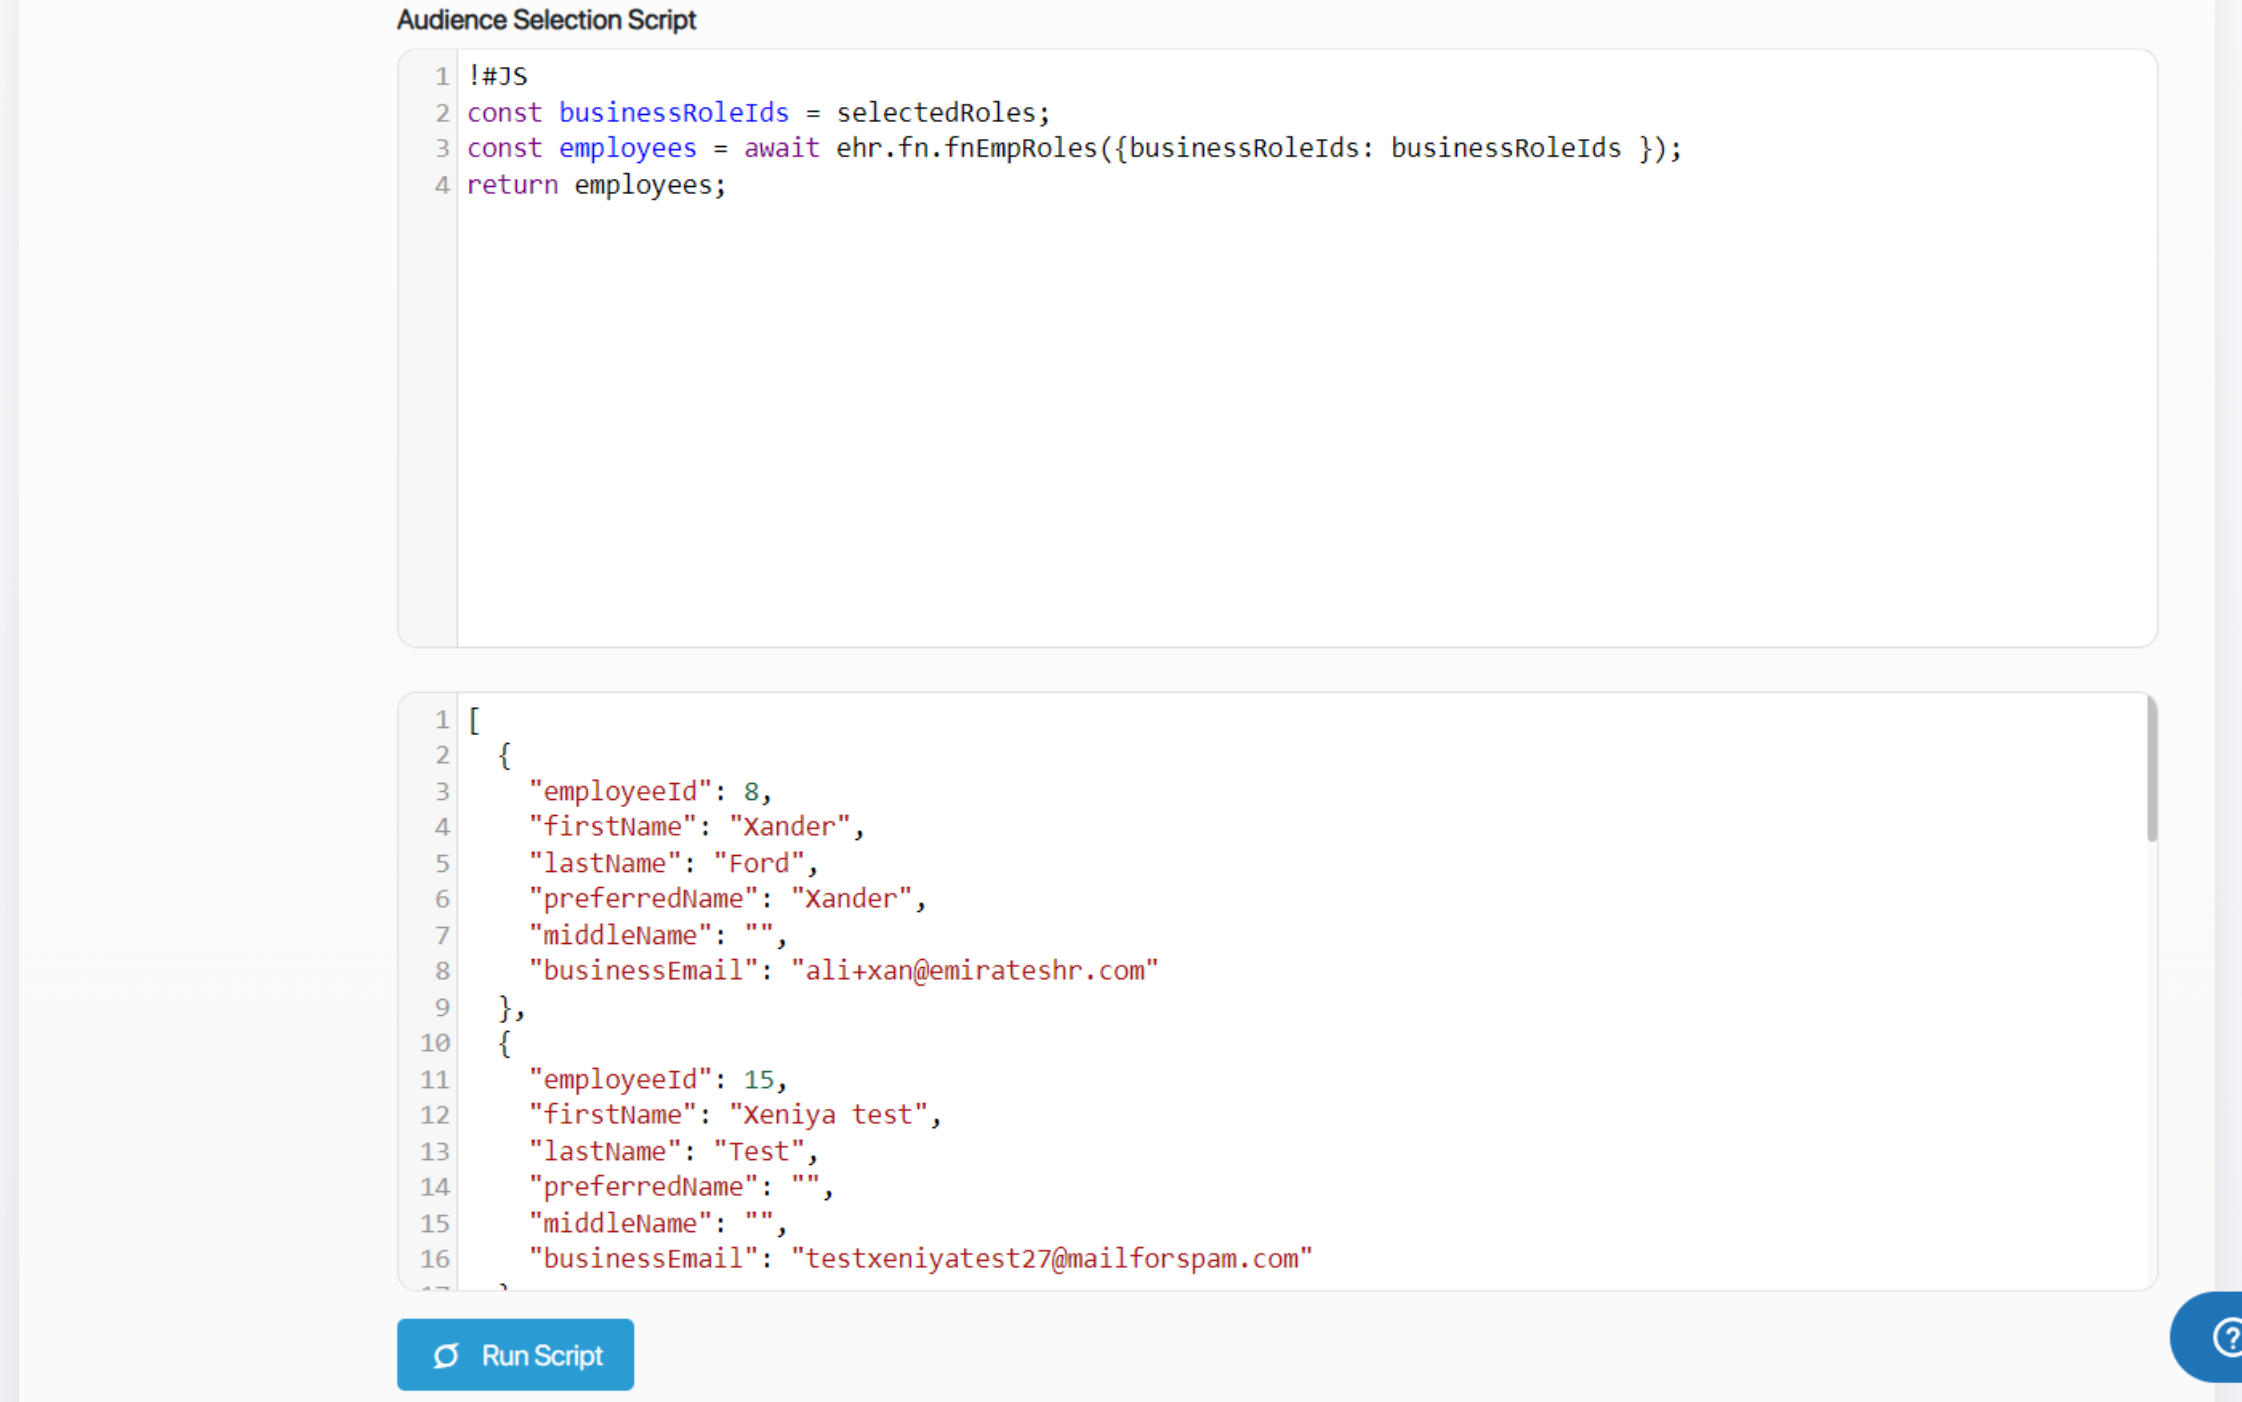Click the ali+xan@emirateshr.com email value
The image size is (2242, 1402).
coord(975,971)
